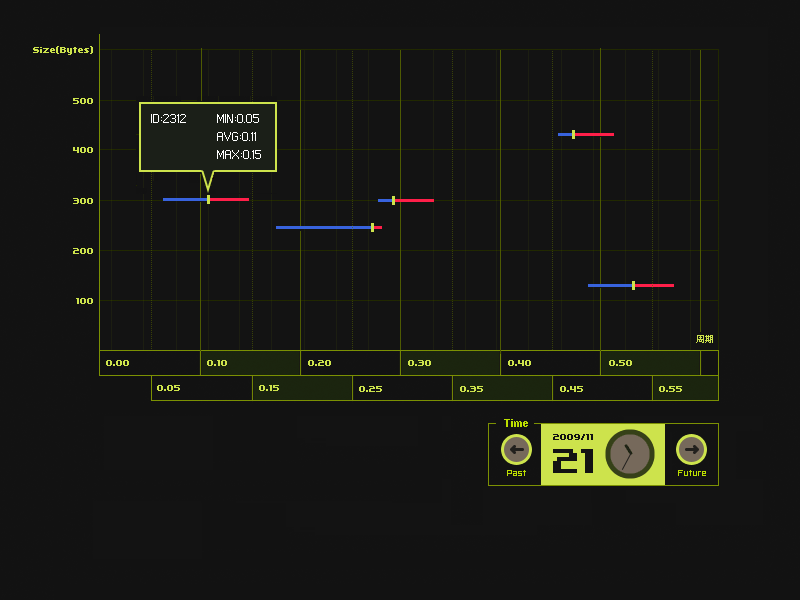
Task: Select the 0.30 axis segment
Action: 450,363
